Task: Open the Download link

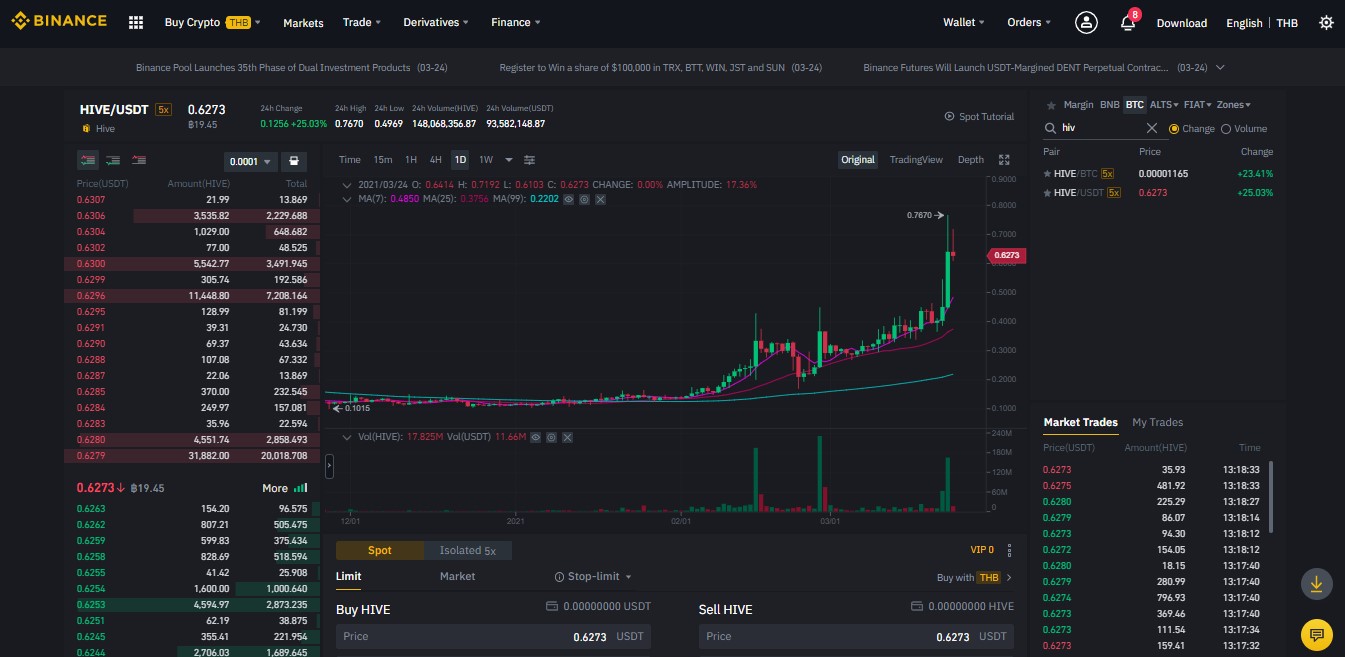Action: (x=1182, y=22)
